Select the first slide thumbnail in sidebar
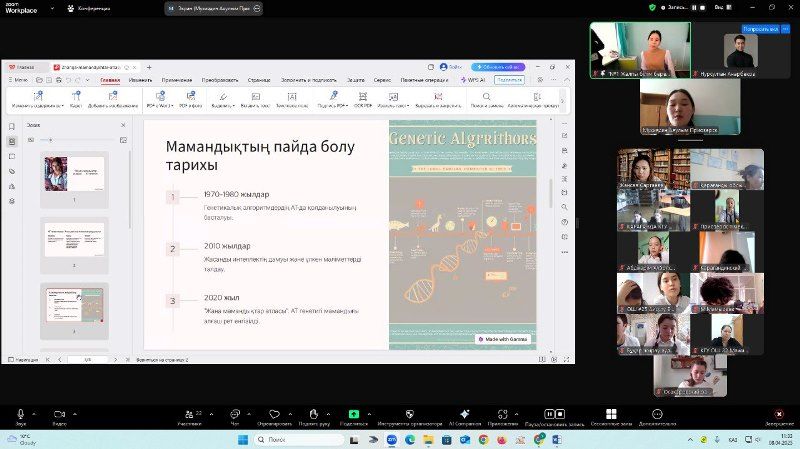The height and width of the screenshot is (449, 800). point(74,174)
